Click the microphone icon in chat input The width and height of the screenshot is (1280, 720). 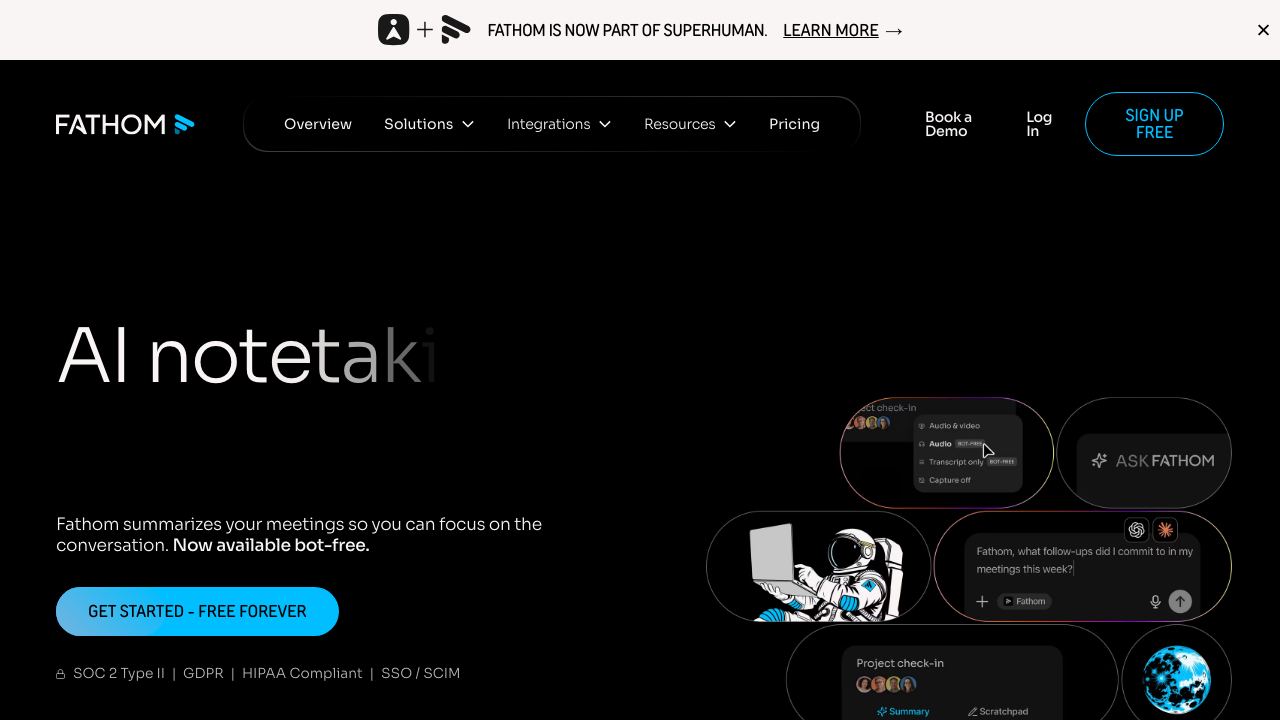pos(1155,601)
